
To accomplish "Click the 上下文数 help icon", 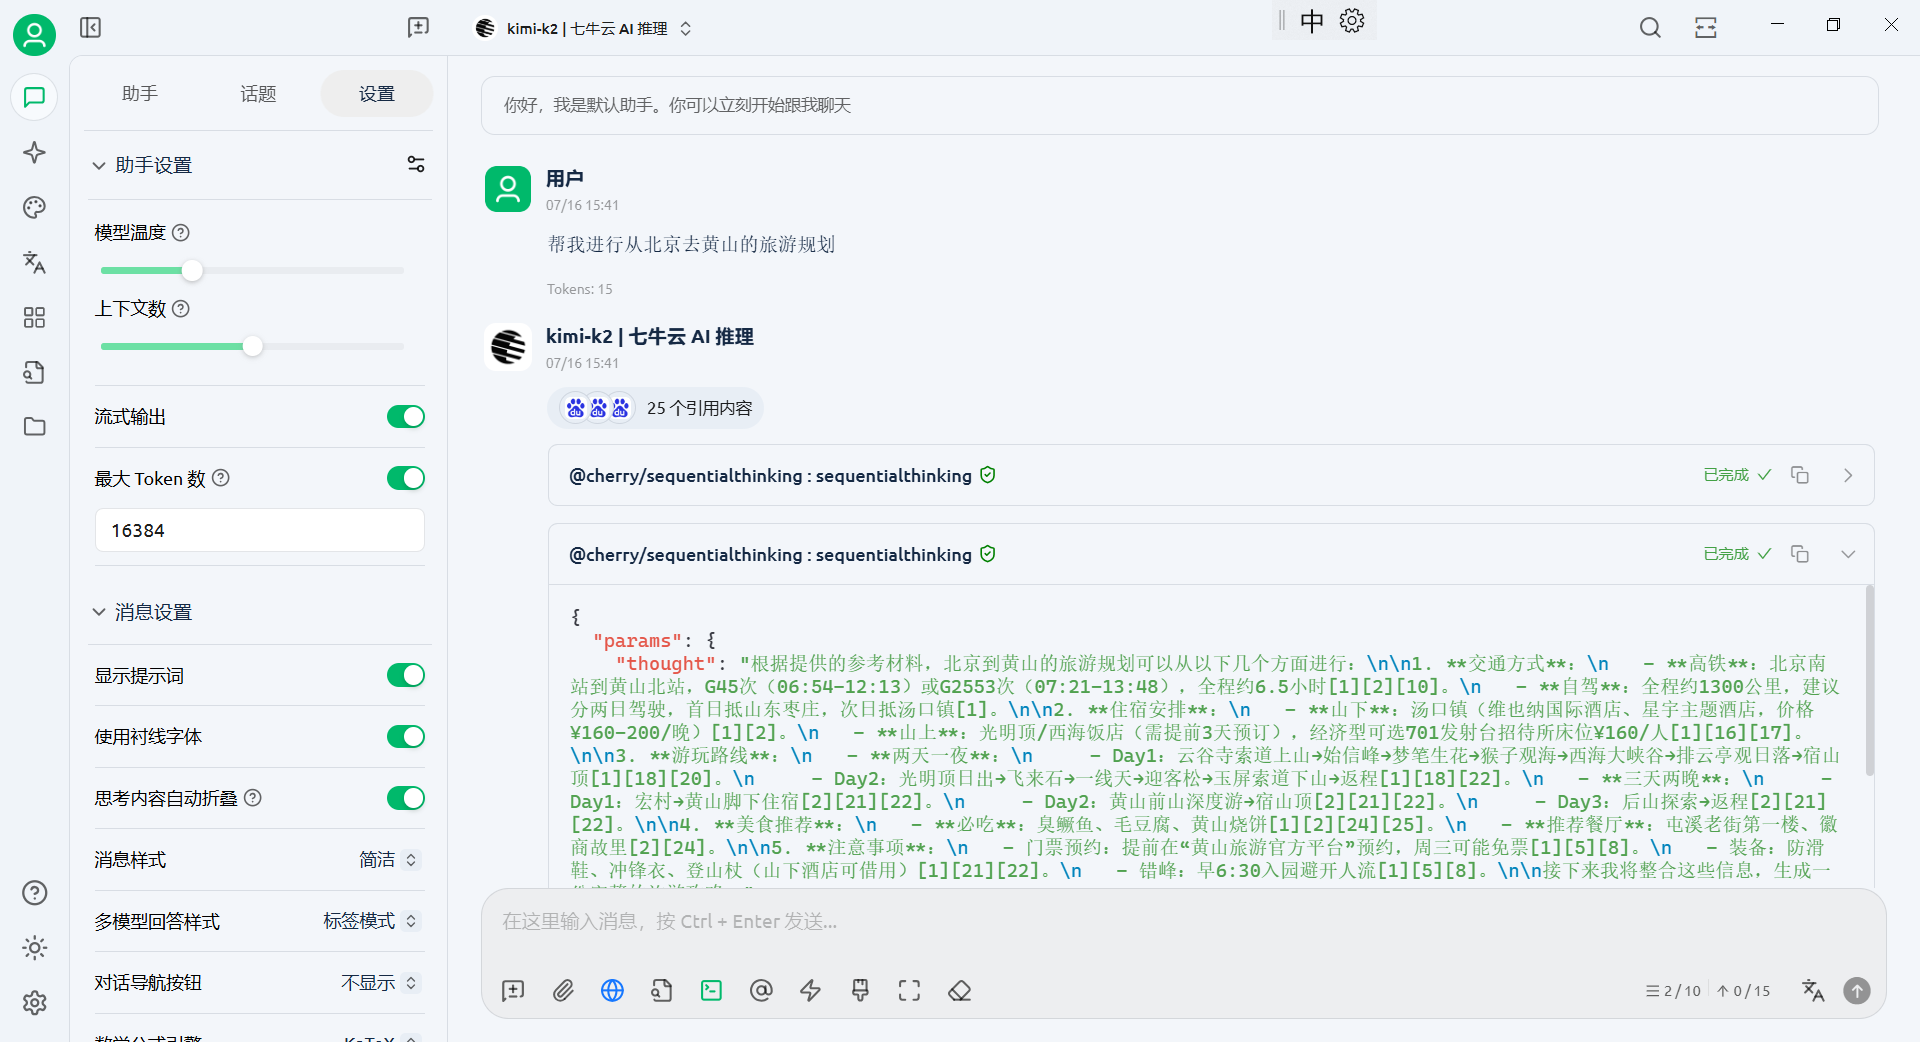I will (x=181, y=308).
